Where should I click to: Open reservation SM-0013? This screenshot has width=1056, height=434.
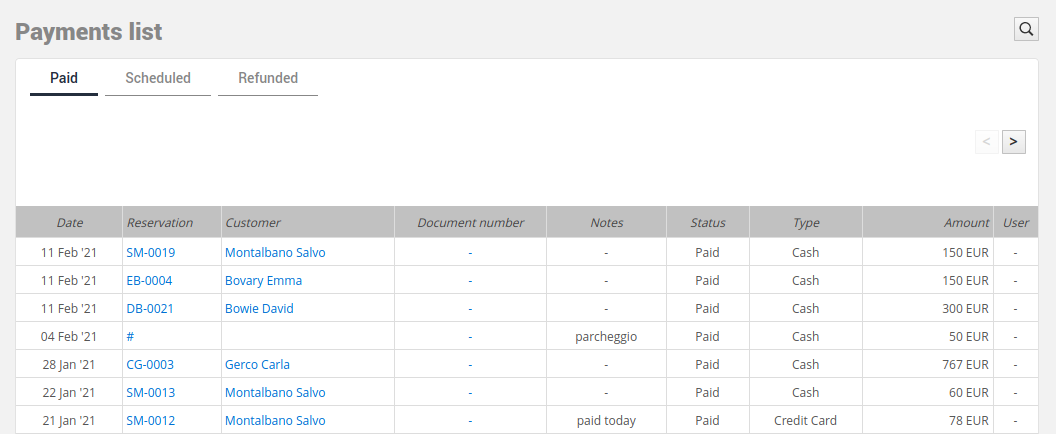click(x=151, y=392)
